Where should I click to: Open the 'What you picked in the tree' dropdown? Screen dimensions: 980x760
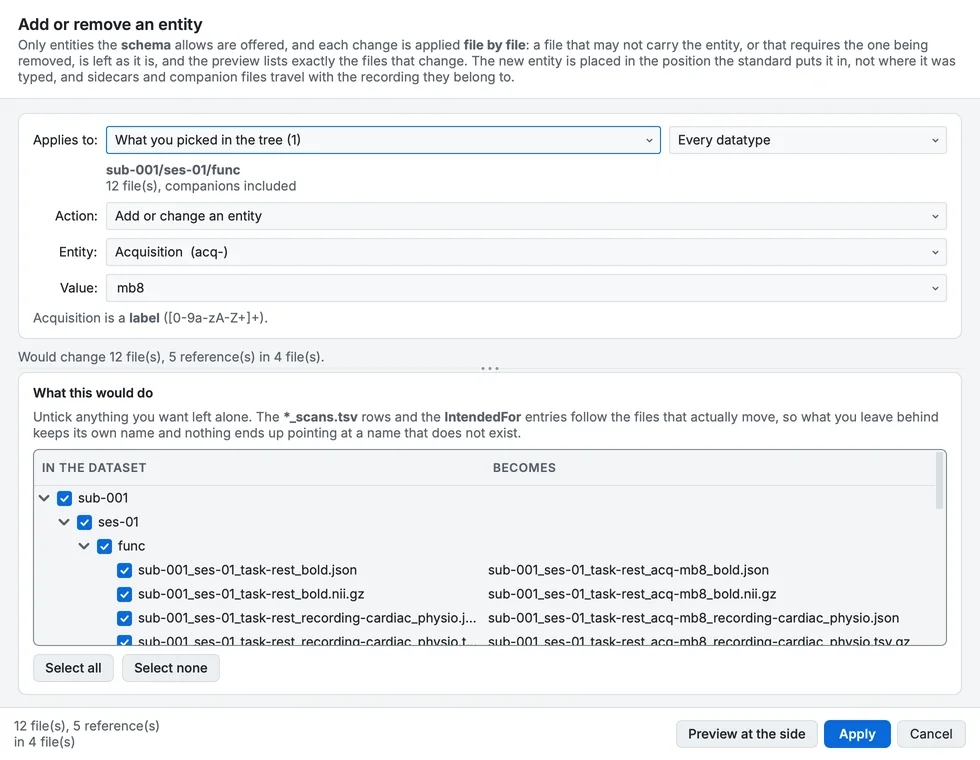tap(383, 140)
